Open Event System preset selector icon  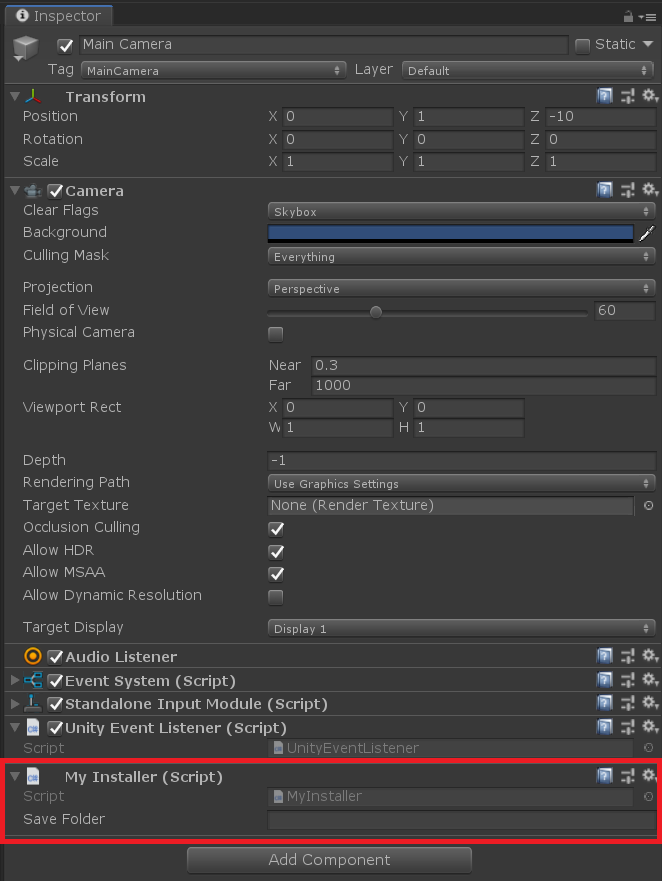(x=627, y=680)
